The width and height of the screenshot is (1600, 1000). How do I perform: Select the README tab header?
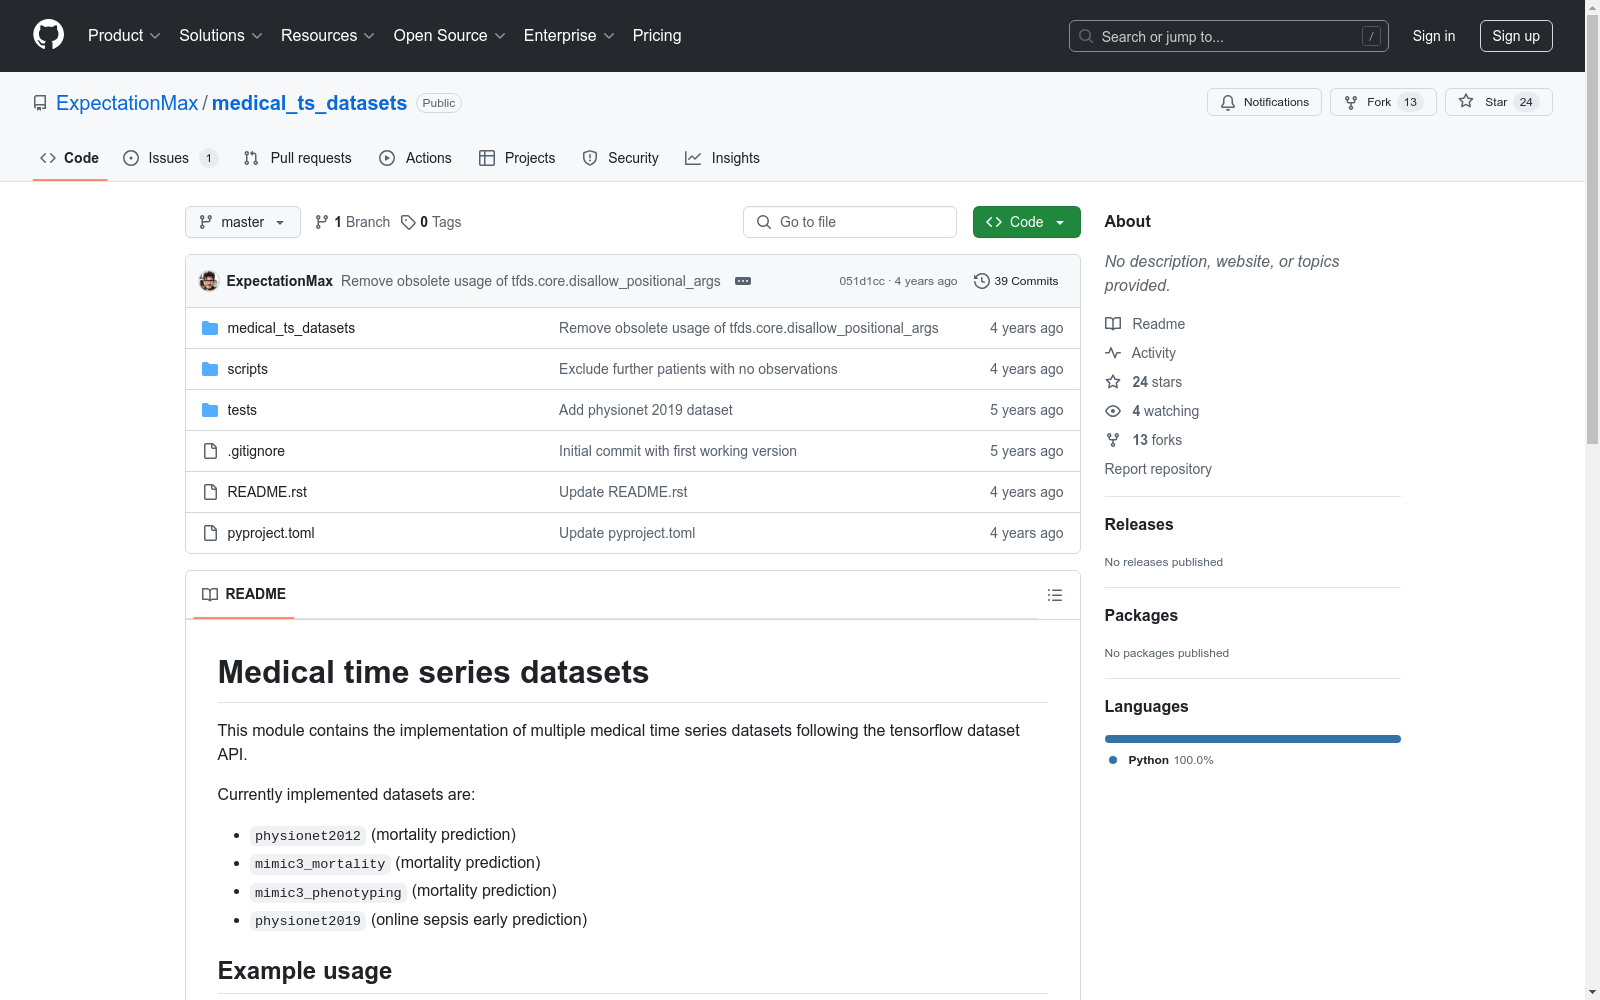click(x=244, y=594)
